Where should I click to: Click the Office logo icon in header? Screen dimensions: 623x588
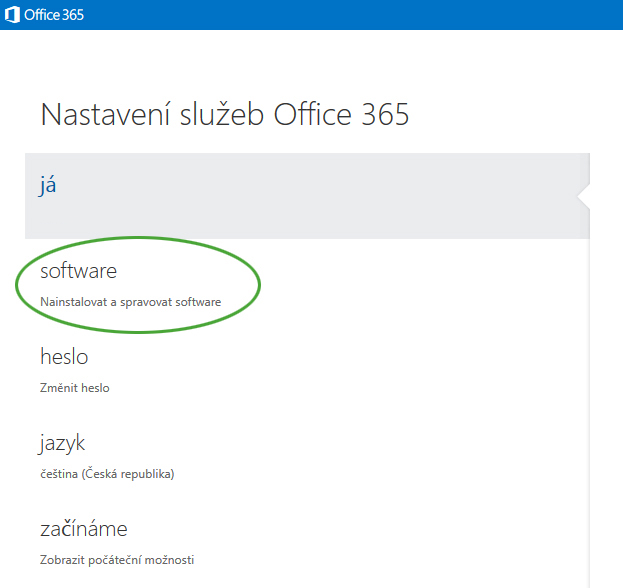(x=13, y=14)
